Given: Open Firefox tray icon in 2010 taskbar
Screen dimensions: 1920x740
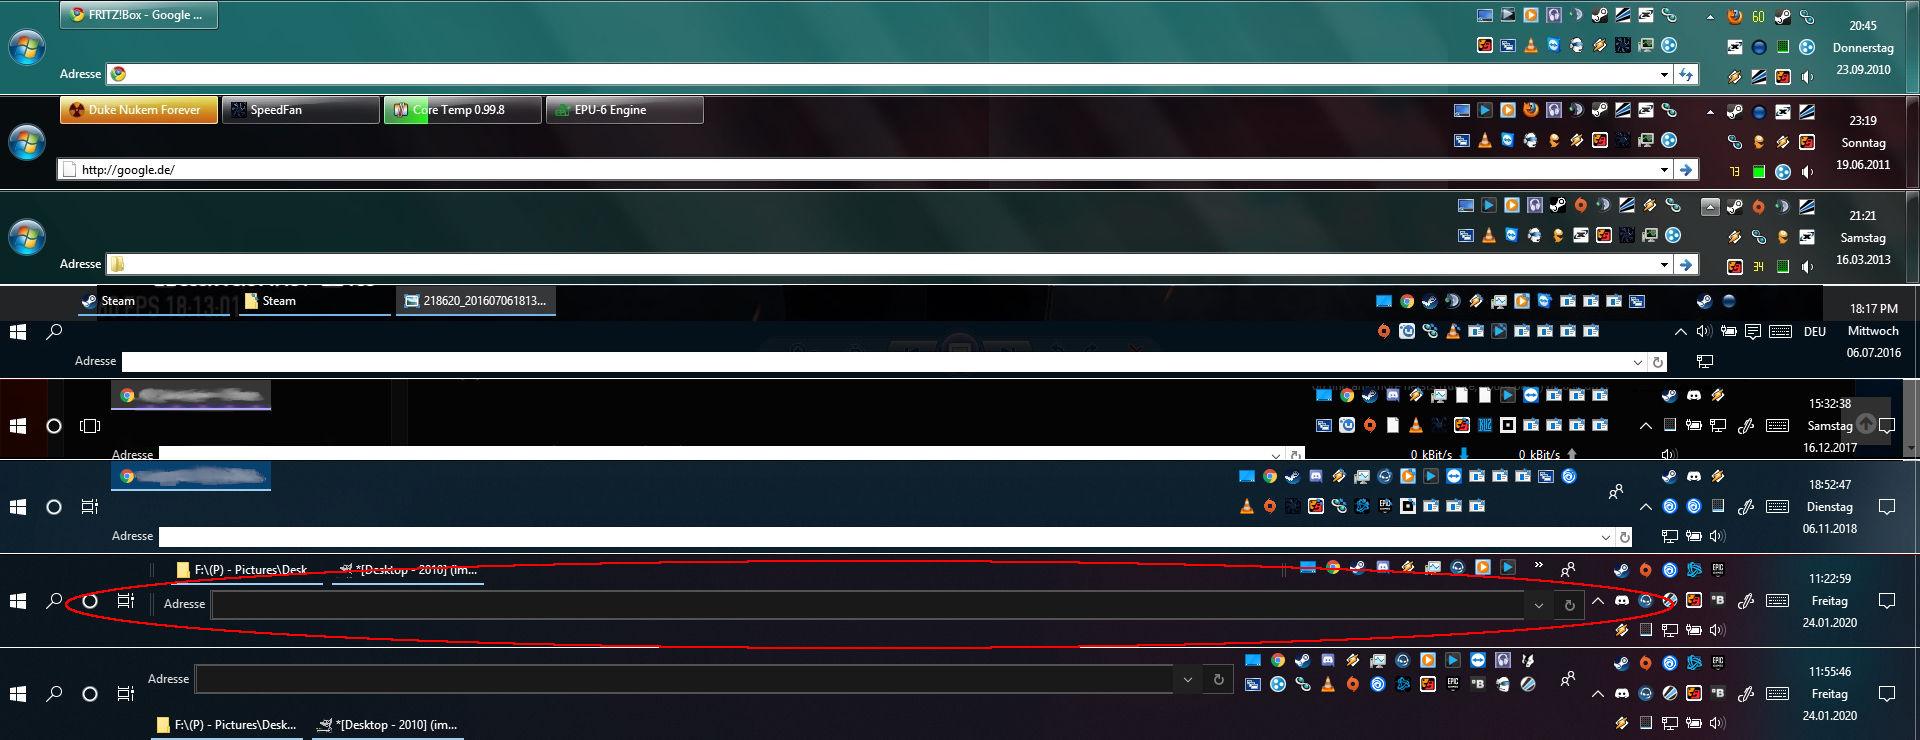Looking at the screenshot, I should tap(1734, 17).
